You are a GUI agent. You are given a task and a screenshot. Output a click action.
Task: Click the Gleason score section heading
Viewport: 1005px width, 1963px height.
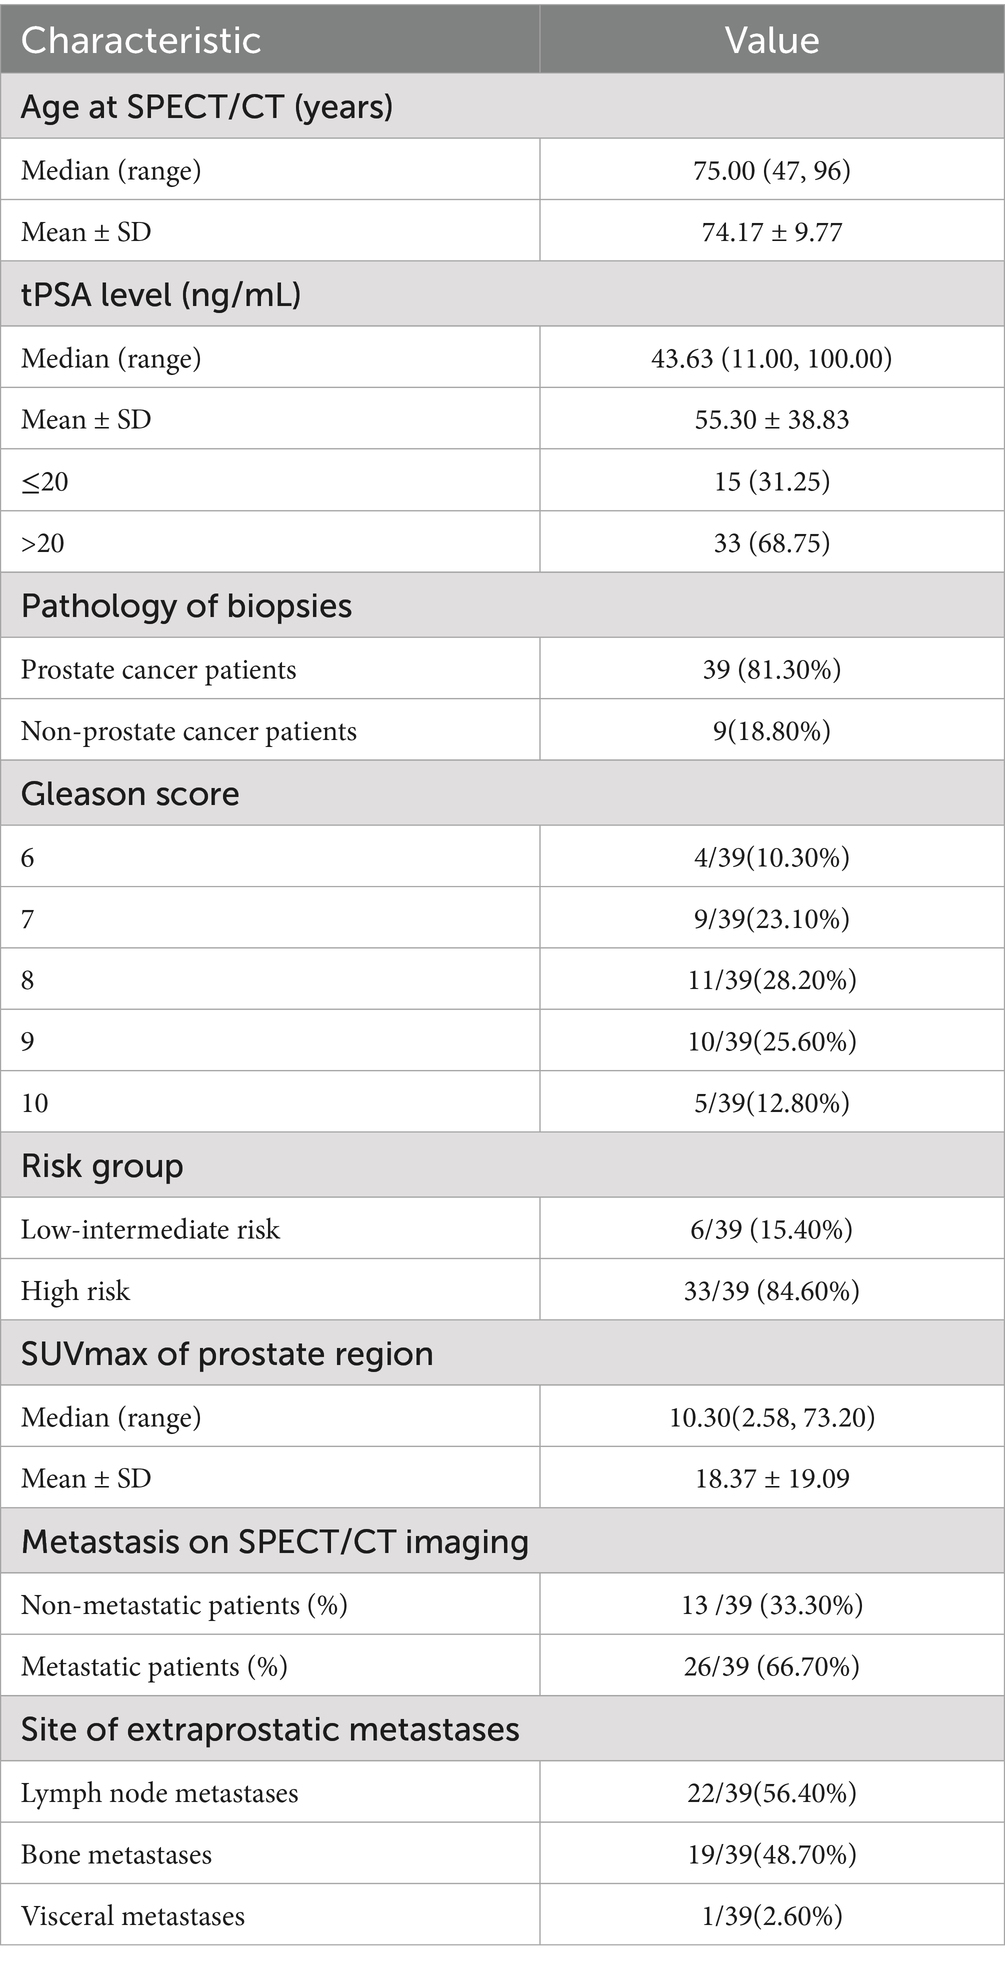pyautogui.click(x=130, y=794)
